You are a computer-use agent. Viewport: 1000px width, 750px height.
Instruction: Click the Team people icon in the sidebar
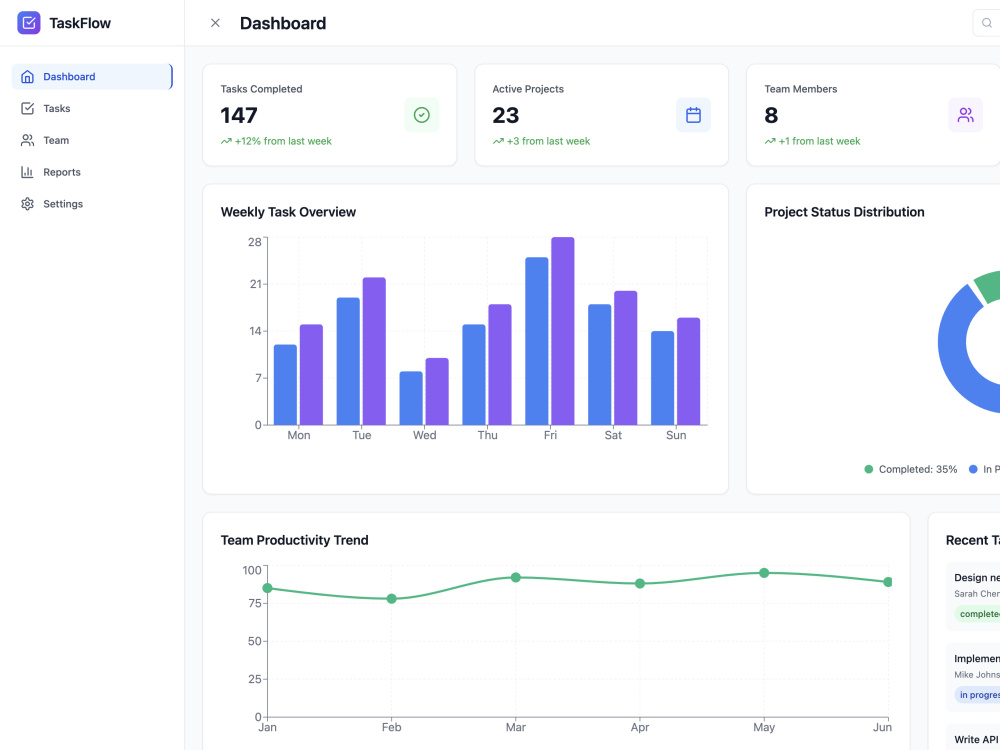click(x=27, y=140)
